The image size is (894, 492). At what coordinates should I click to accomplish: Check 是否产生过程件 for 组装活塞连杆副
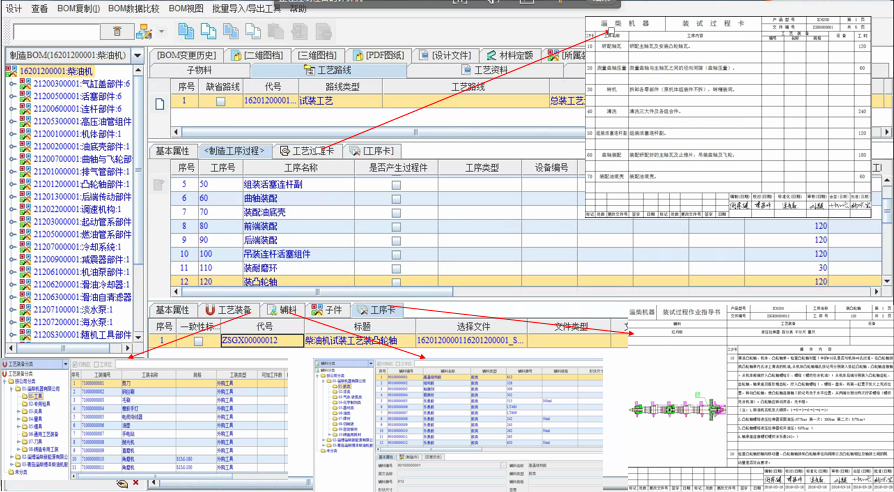[x=396, y=185]
